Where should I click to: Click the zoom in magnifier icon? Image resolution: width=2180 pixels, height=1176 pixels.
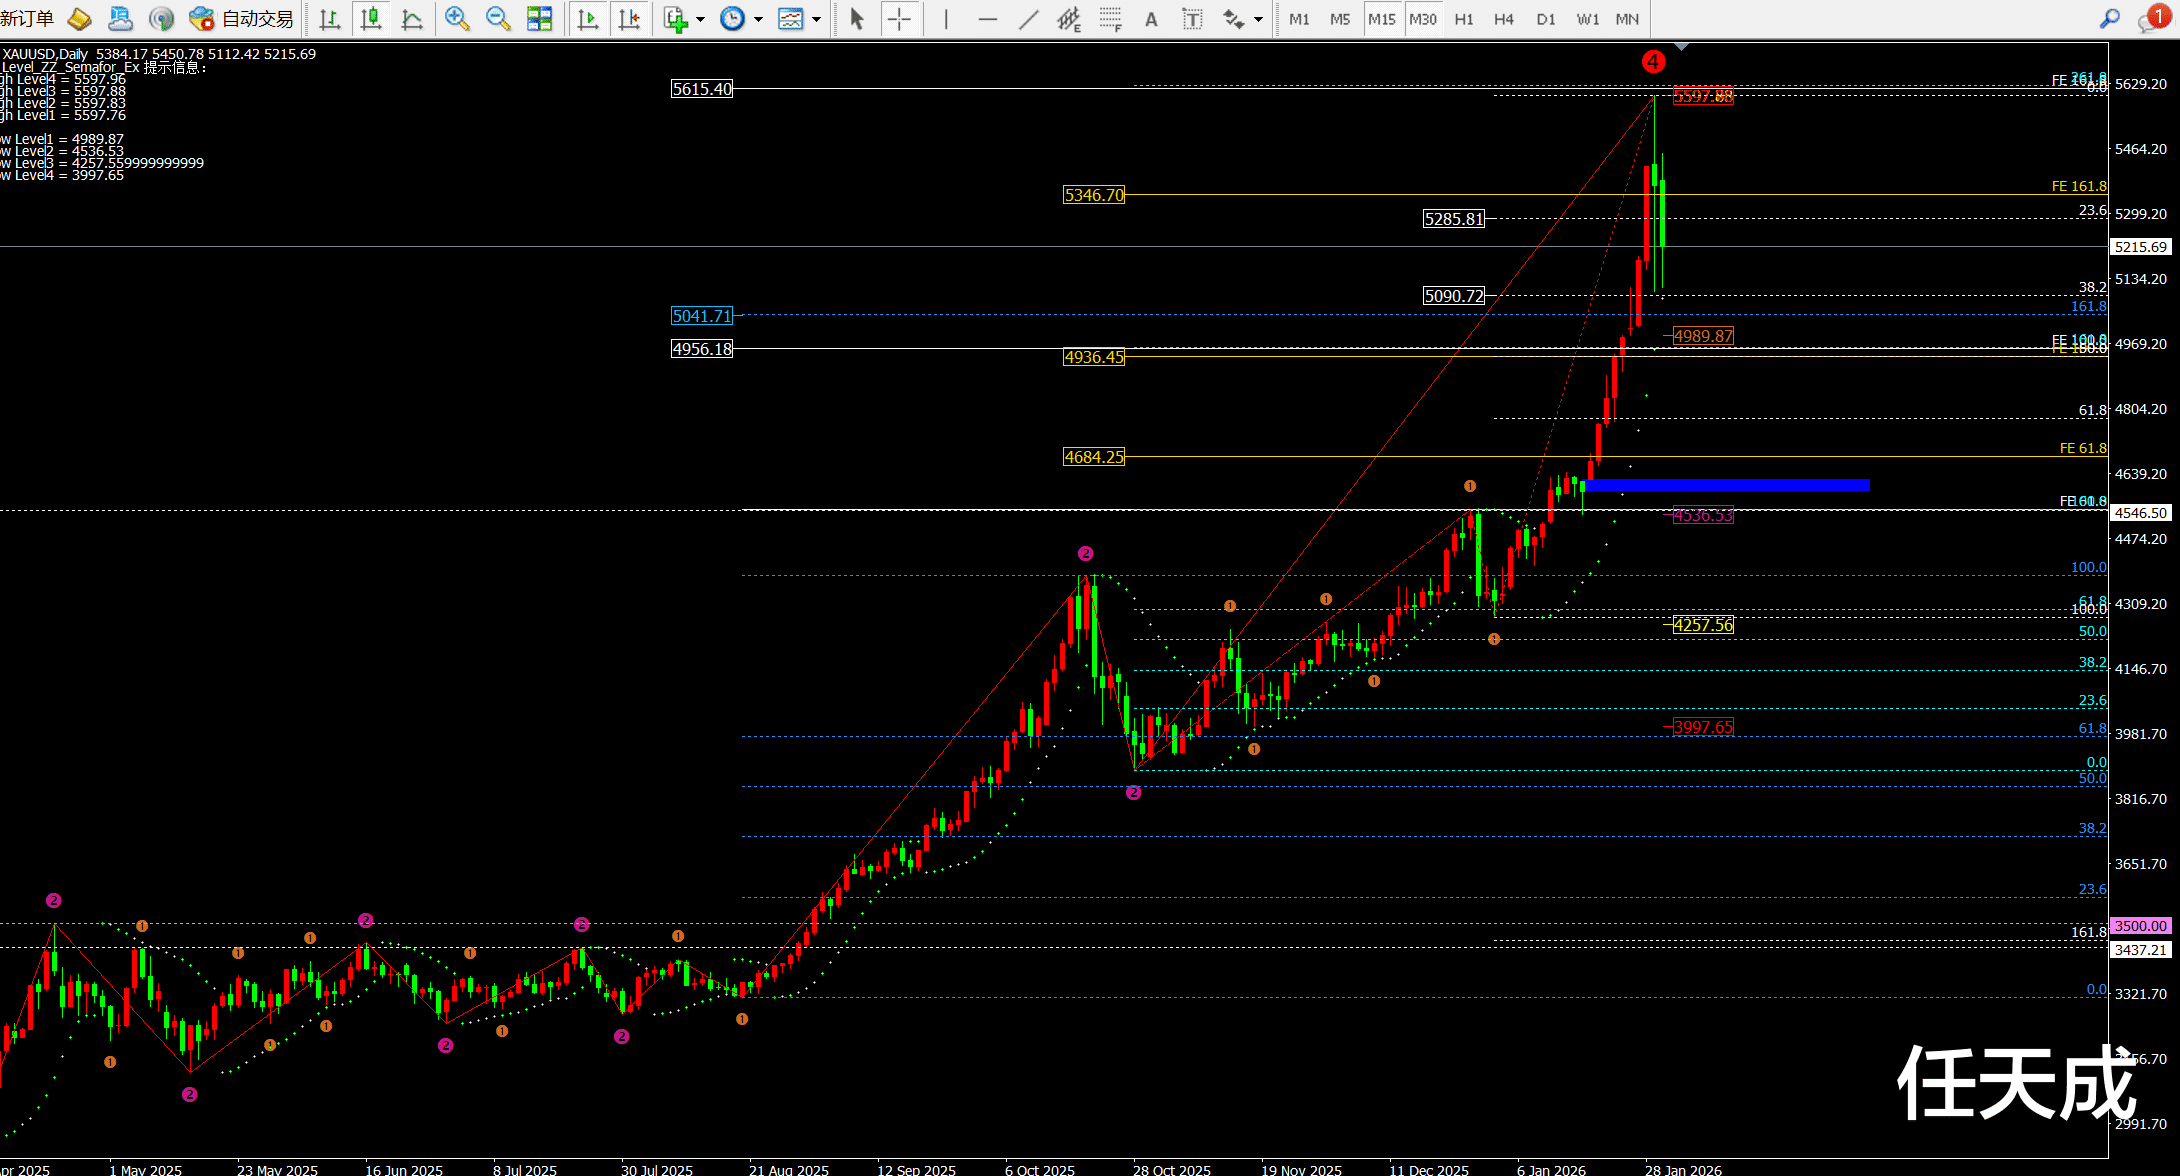pos(457,18)
